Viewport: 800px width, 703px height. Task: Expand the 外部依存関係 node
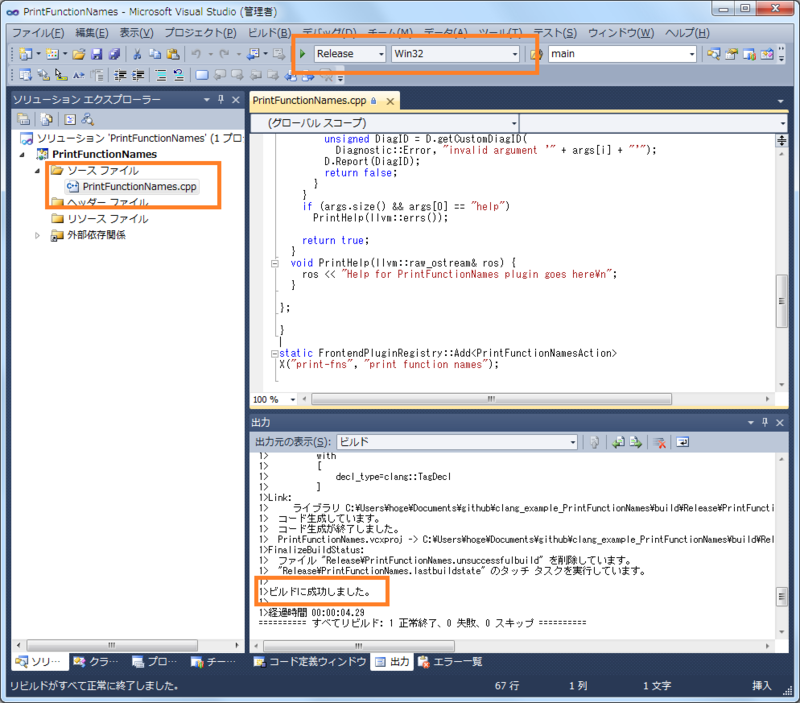pos(37,236)
